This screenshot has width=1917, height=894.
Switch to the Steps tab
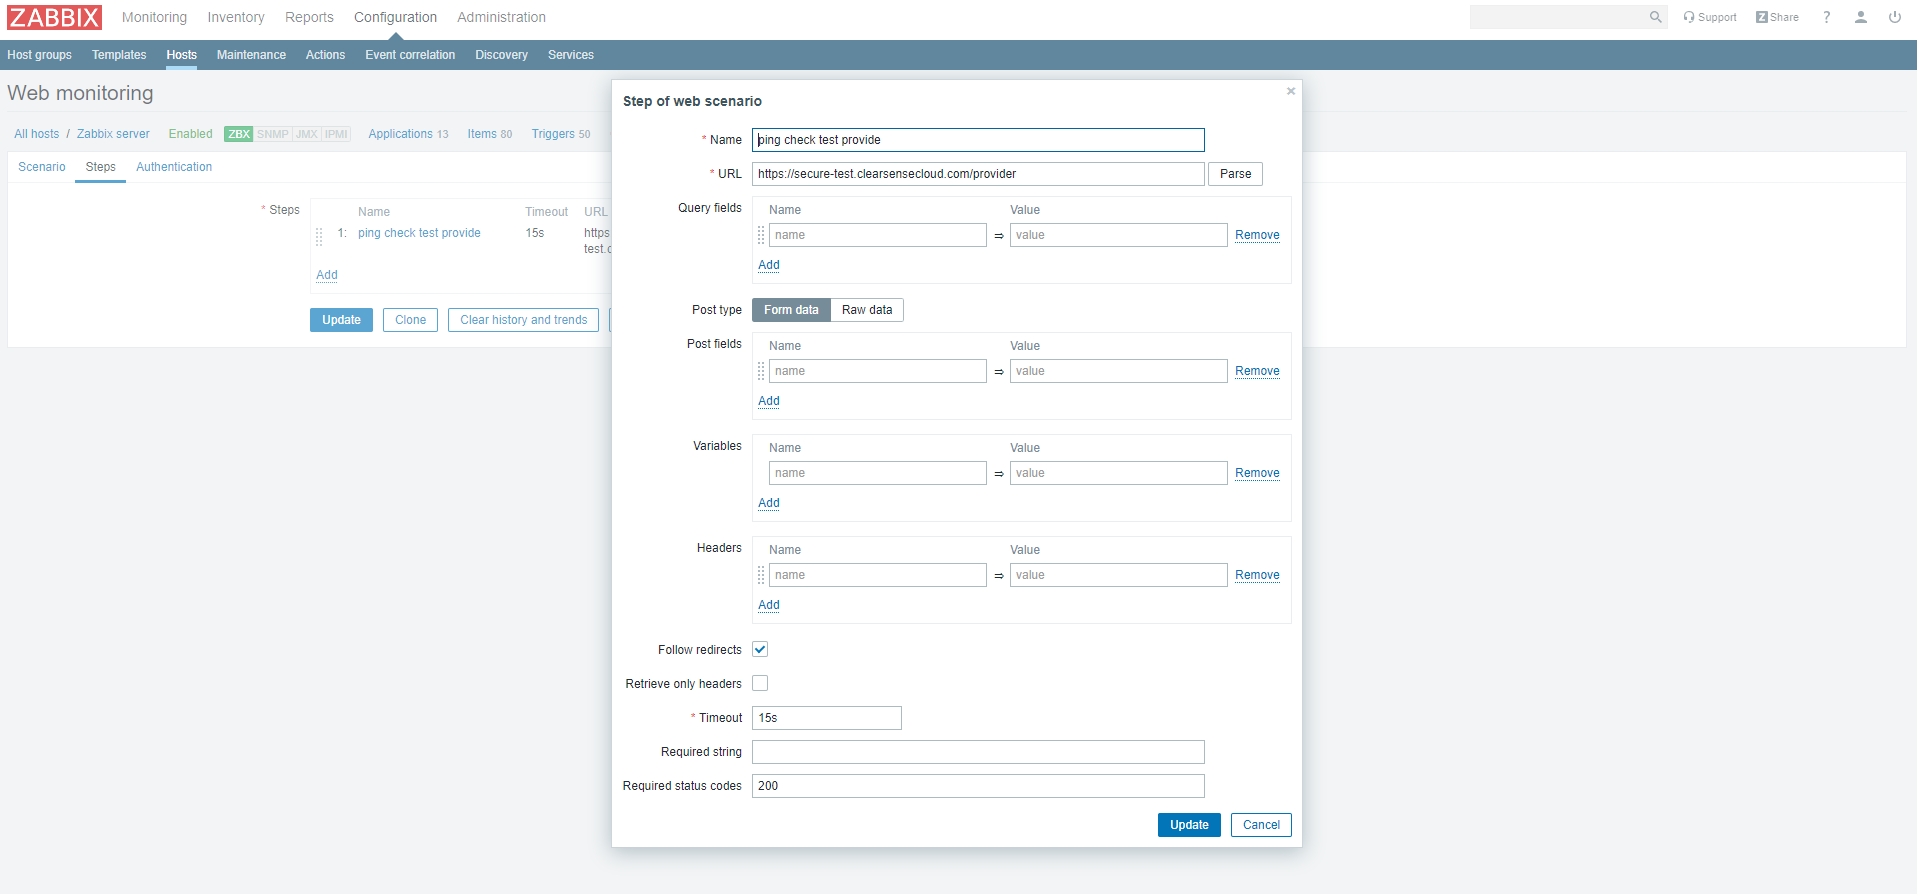coord(100,167)
